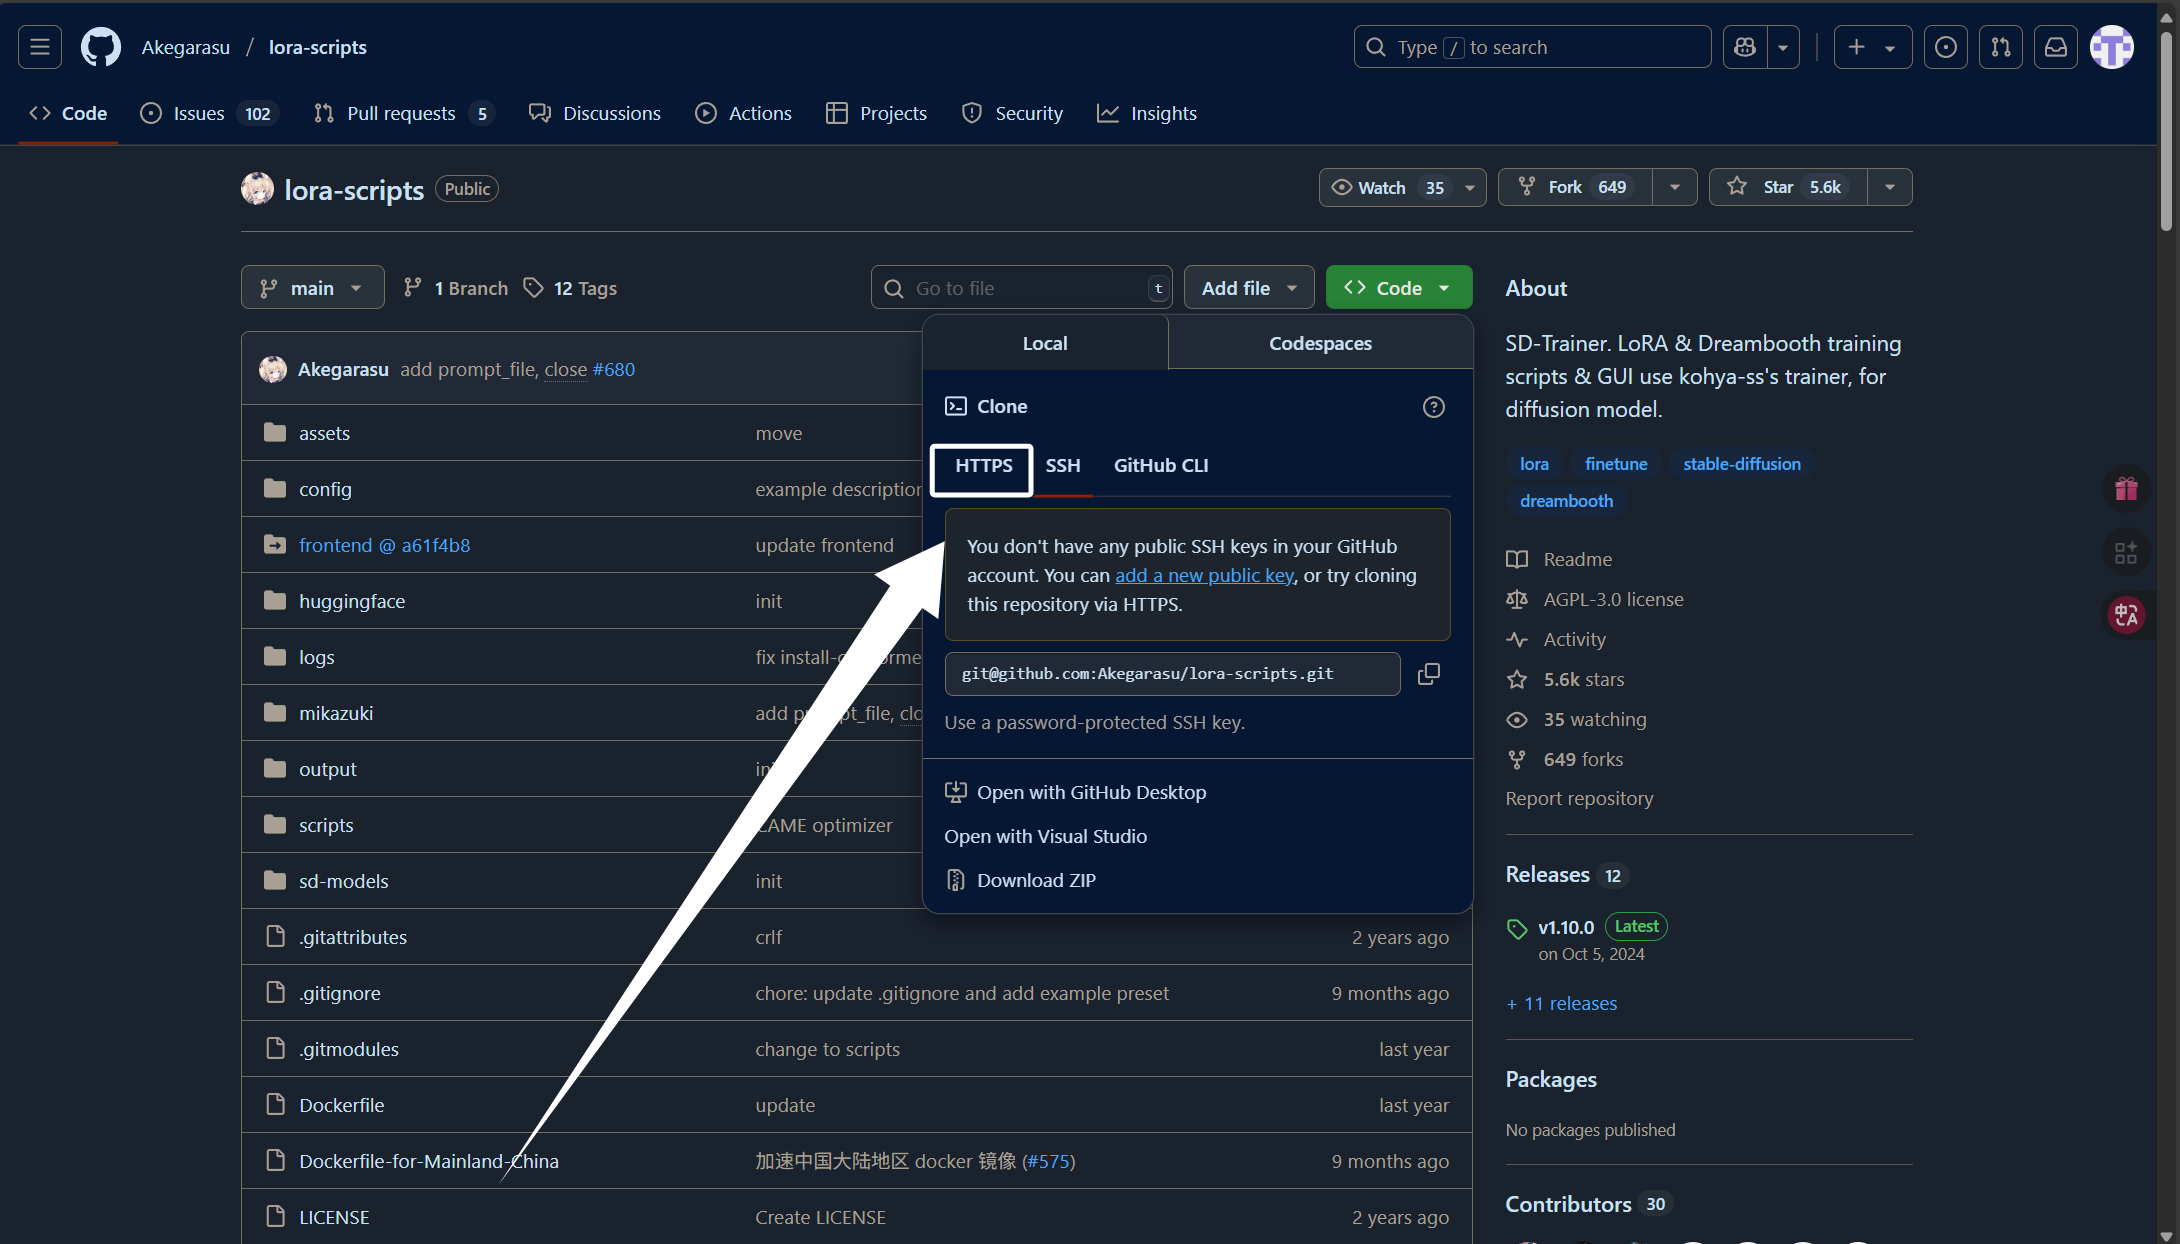Open the Issues tab
The image size is (2180, 1244).
click(x=209, y=113)
